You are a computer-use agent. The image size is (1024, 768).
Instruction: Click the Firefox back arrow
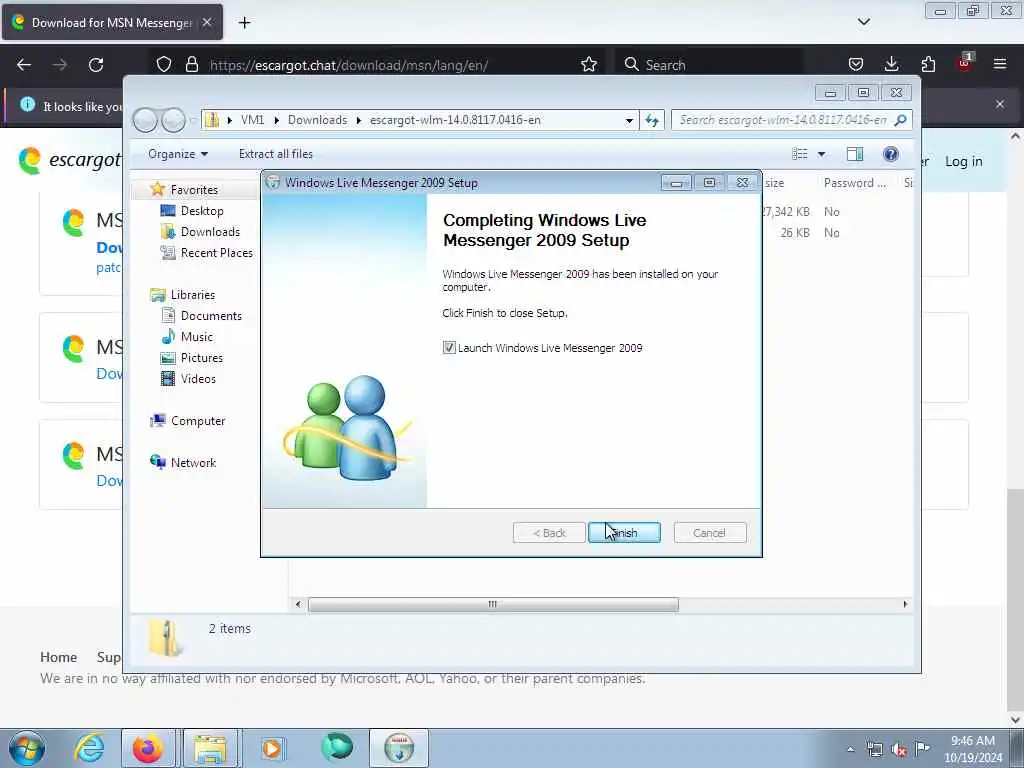[x=24, y=65]
